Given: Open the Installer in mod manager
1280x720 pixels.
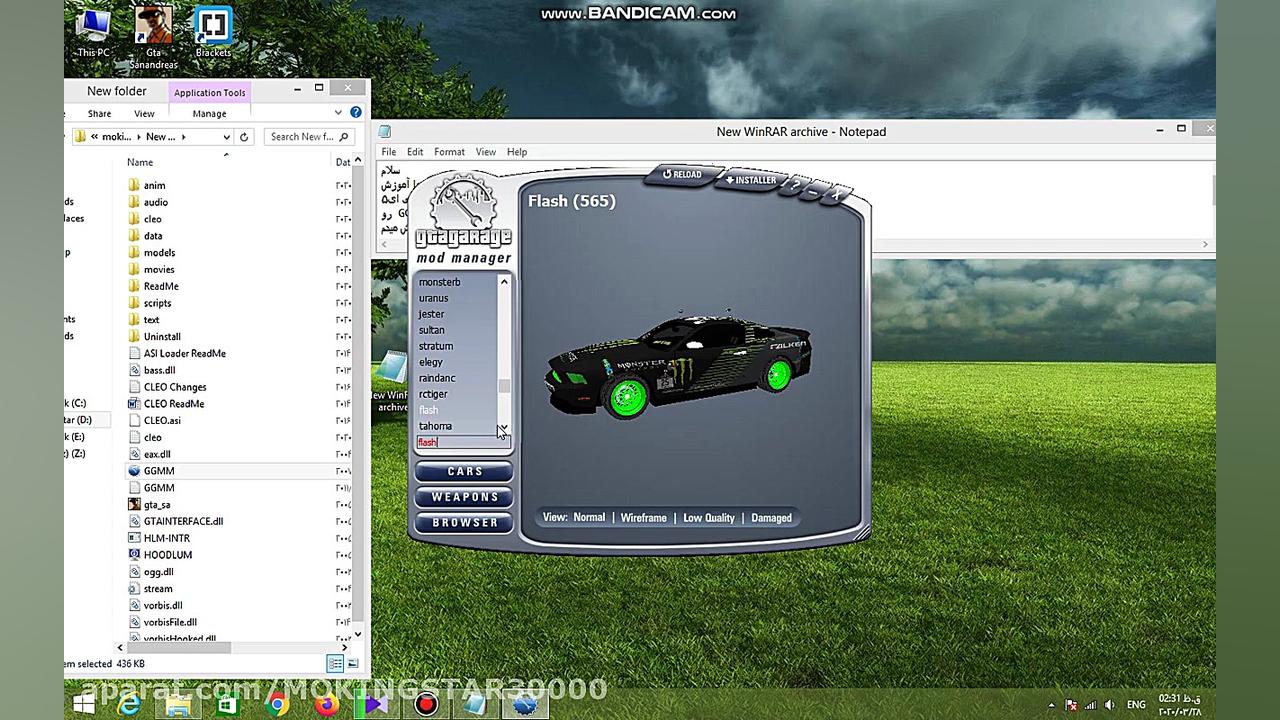Looking at the screenshot, I should point(750,180).
